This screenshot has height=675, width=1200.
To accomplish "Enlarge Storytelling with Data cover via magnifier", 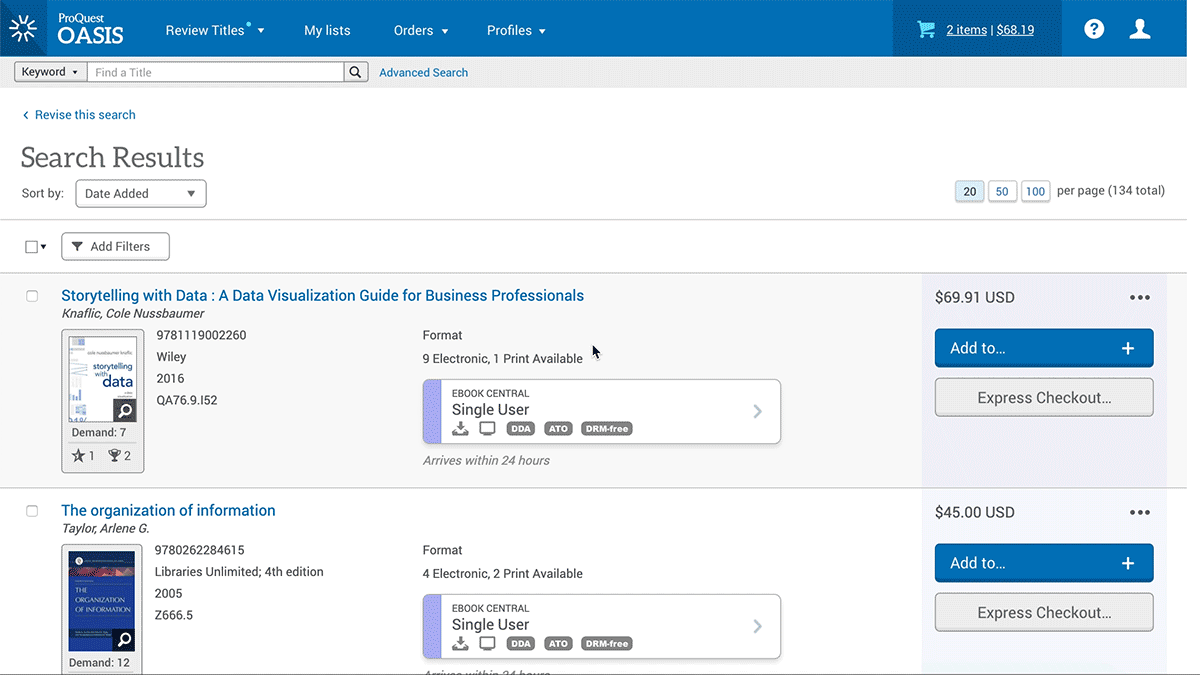I will [124, 410].
